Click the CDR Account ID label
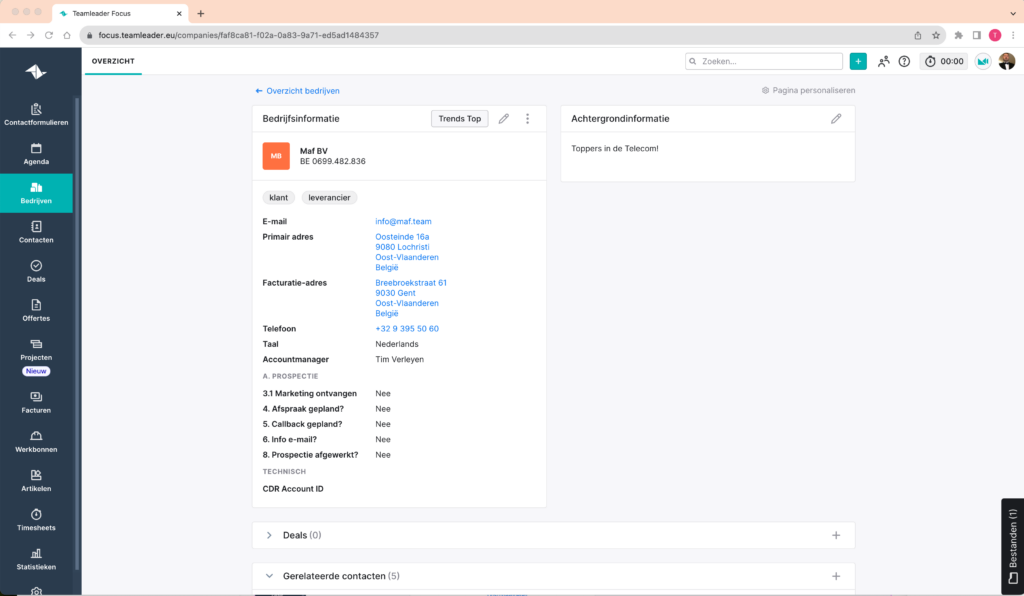The height and width of the screenshot is (596, 1024). 293,489
